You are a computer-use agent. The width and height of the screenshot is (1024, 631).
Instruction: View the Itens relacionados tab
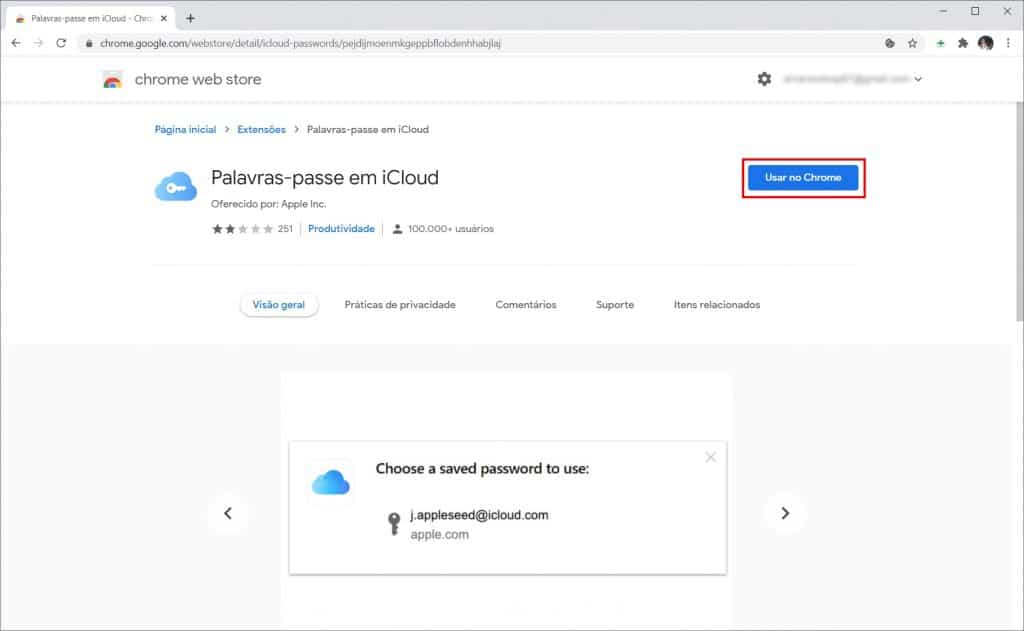tap(716, 305)
